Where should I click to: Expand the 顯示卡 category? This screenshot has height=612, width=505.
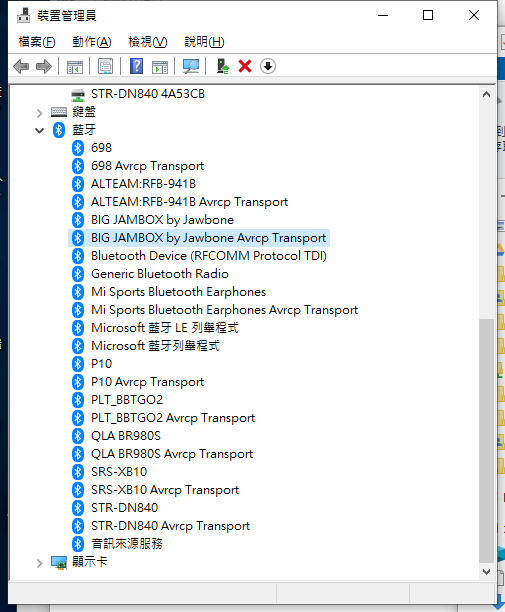coord(39,563)
